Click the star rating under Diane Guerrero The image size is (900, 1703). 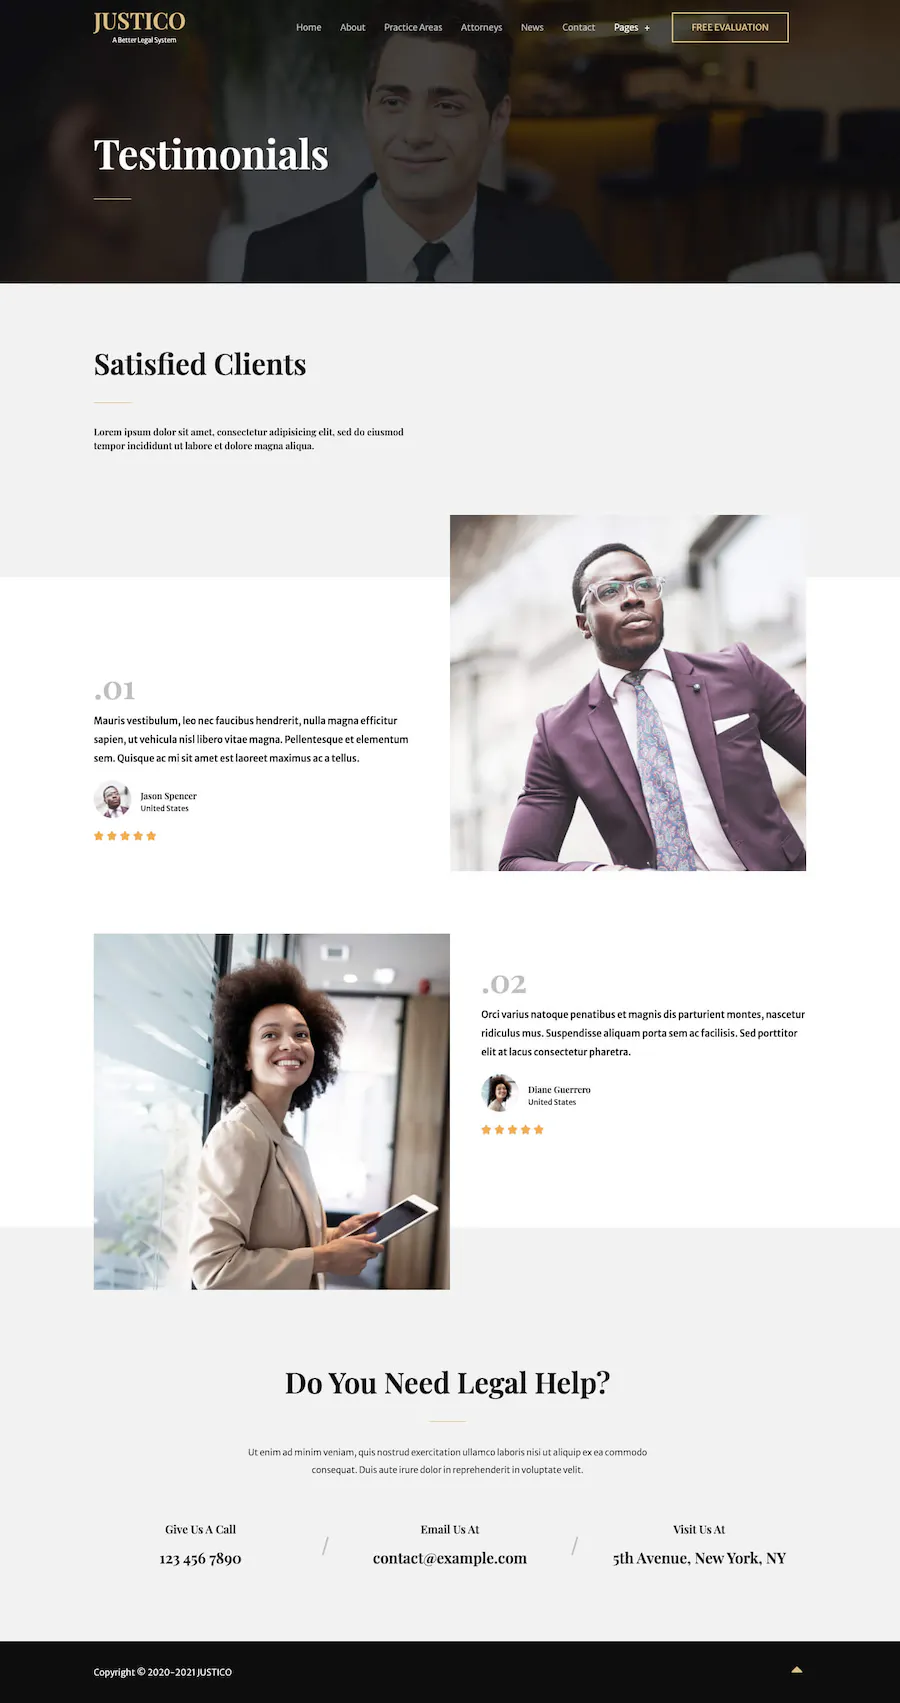coord(512,1129)
